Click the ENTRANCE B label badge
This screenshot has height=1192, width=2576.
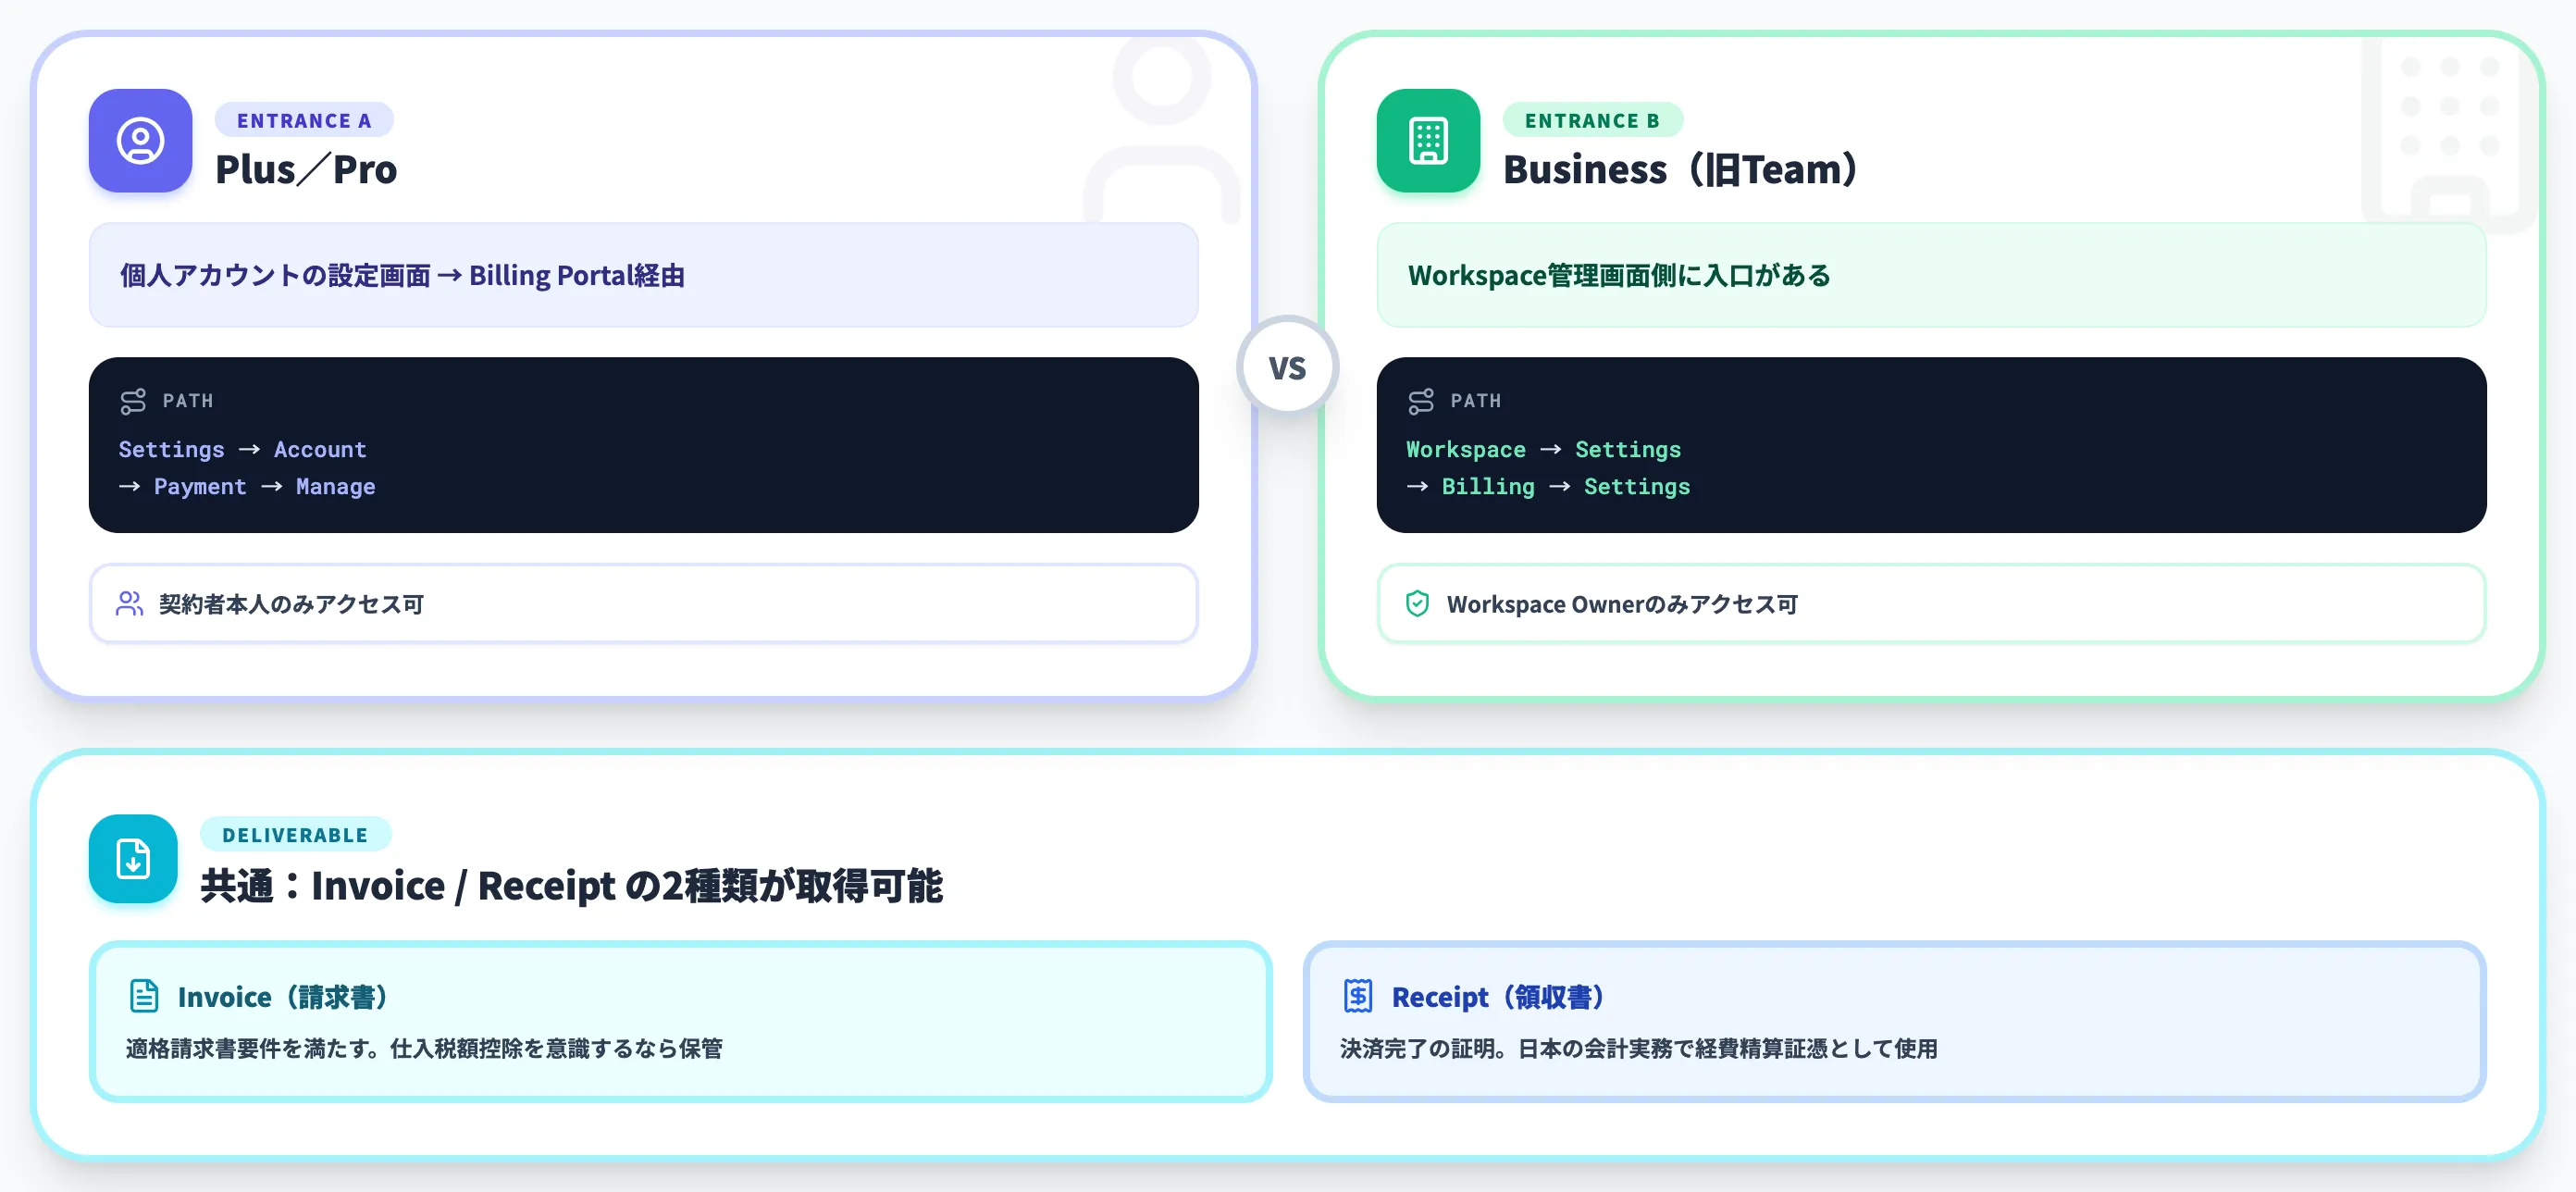[x=1592, y=120]
